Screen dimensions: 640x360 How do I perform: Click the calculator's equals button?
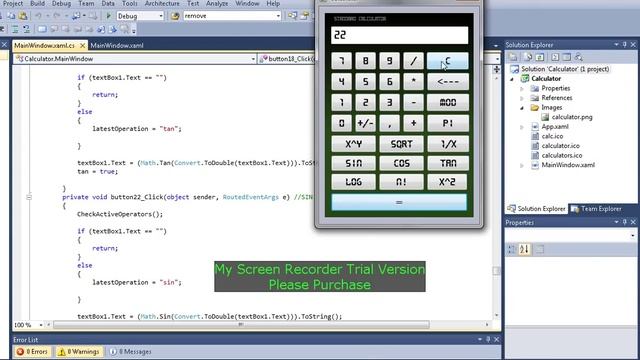pos(399,202)
